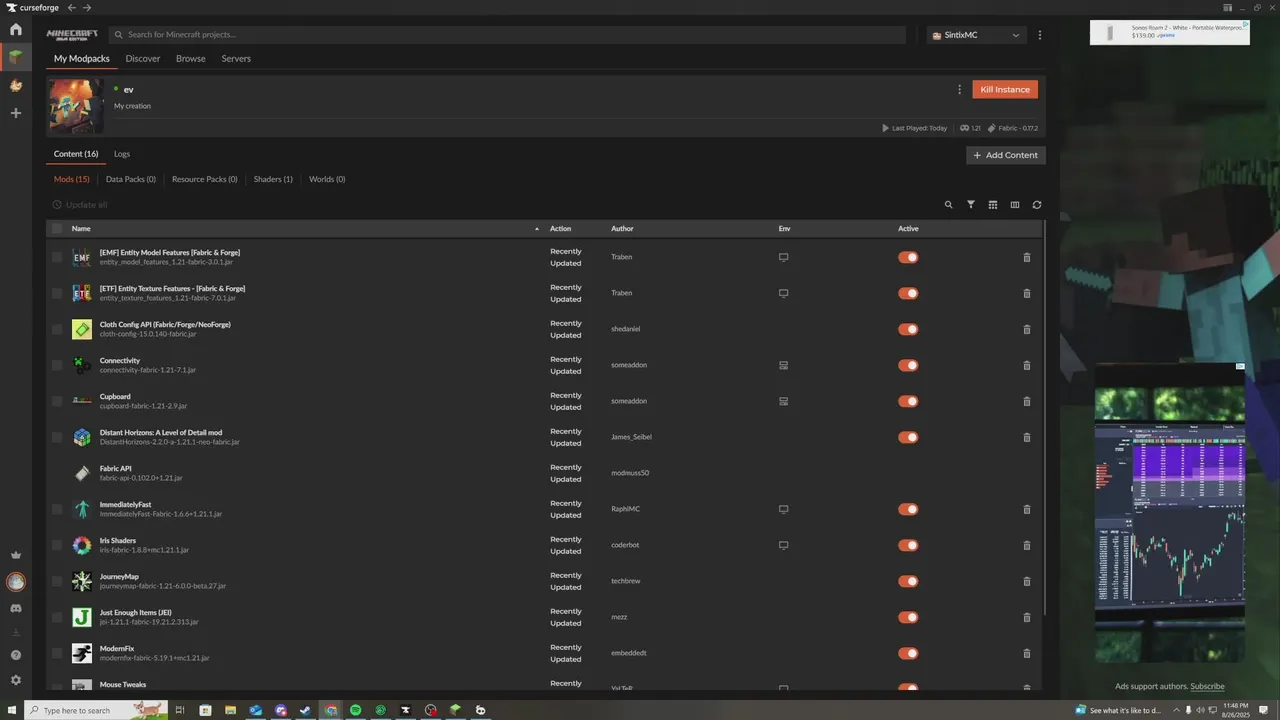Viewport: 1280px width, 720px height.
Task: Switch to My Modpacks tab
Action: [82, 59]
